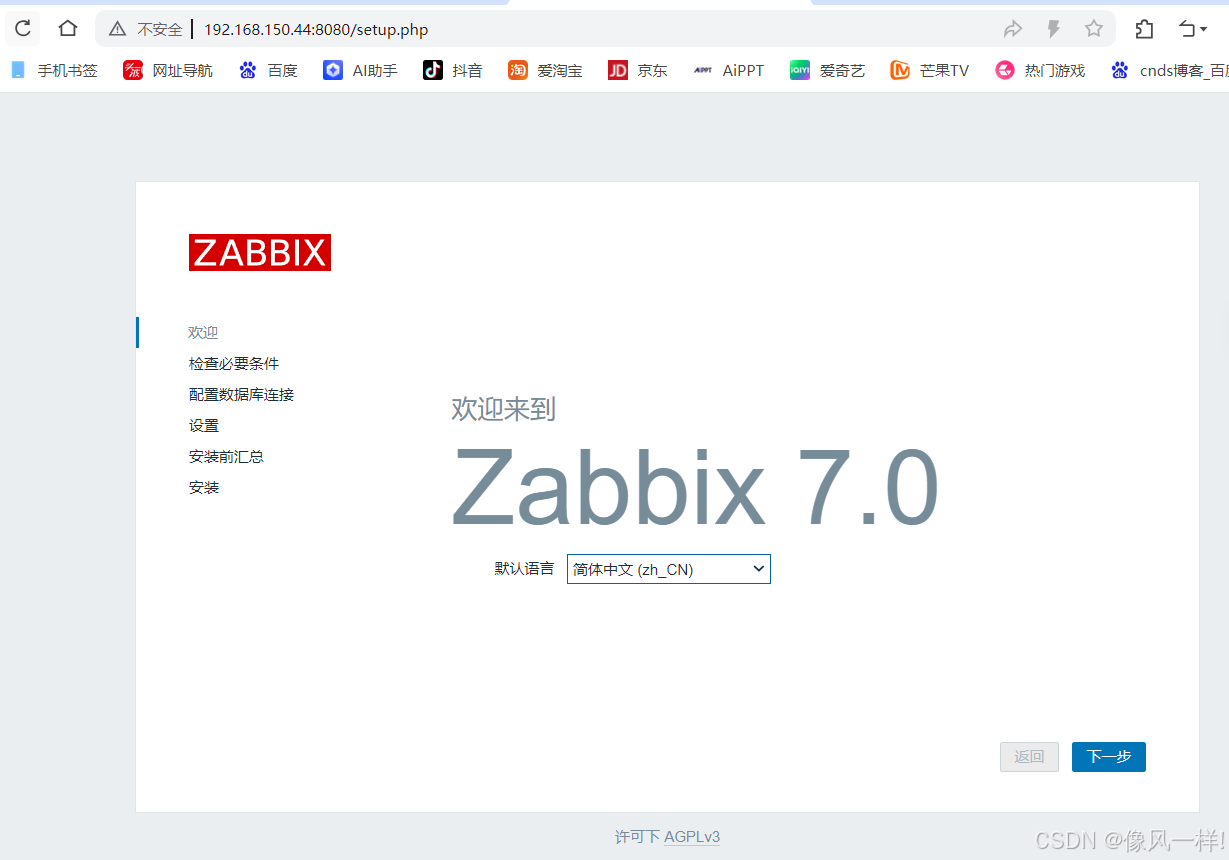Click the lightning bolt speed-mode icon

tap(1053, 29)
